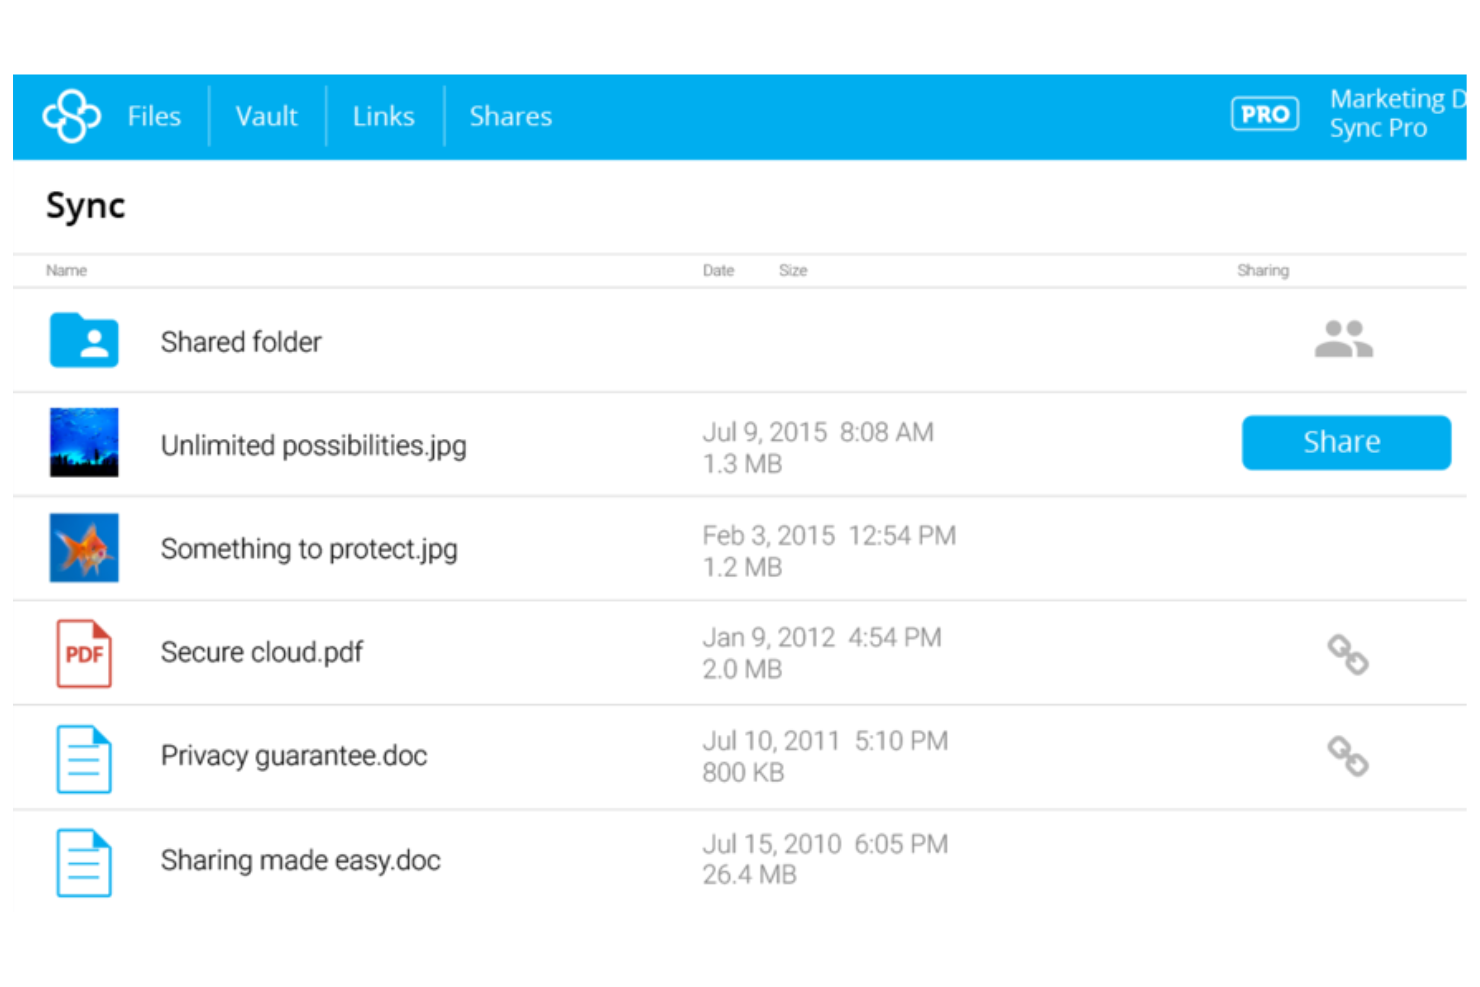Click the blue folder icon of Shared folder

(84, 340)
